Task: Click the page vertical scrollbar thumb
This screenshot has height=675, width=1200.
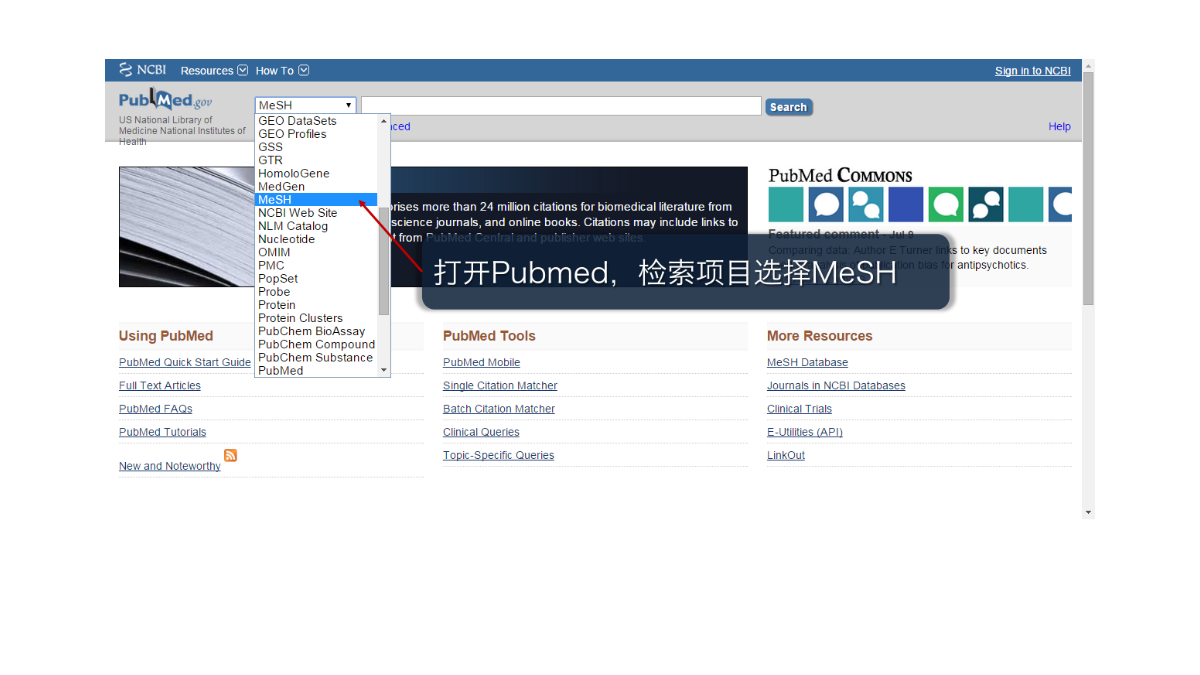Action: (1089, 189)
